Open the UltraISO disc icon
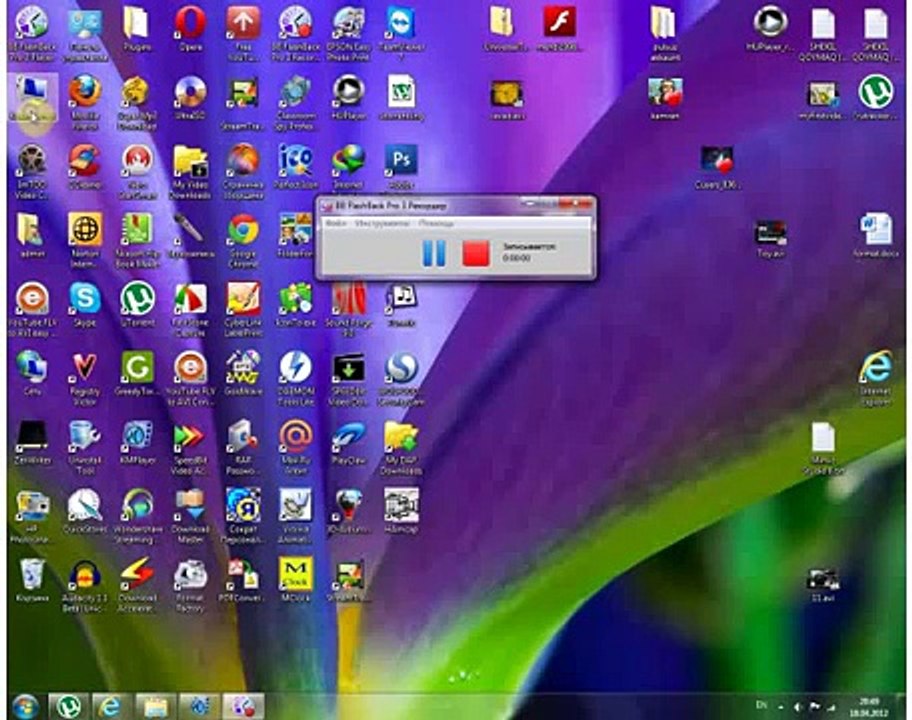912x720 pixels. point(190,98)
